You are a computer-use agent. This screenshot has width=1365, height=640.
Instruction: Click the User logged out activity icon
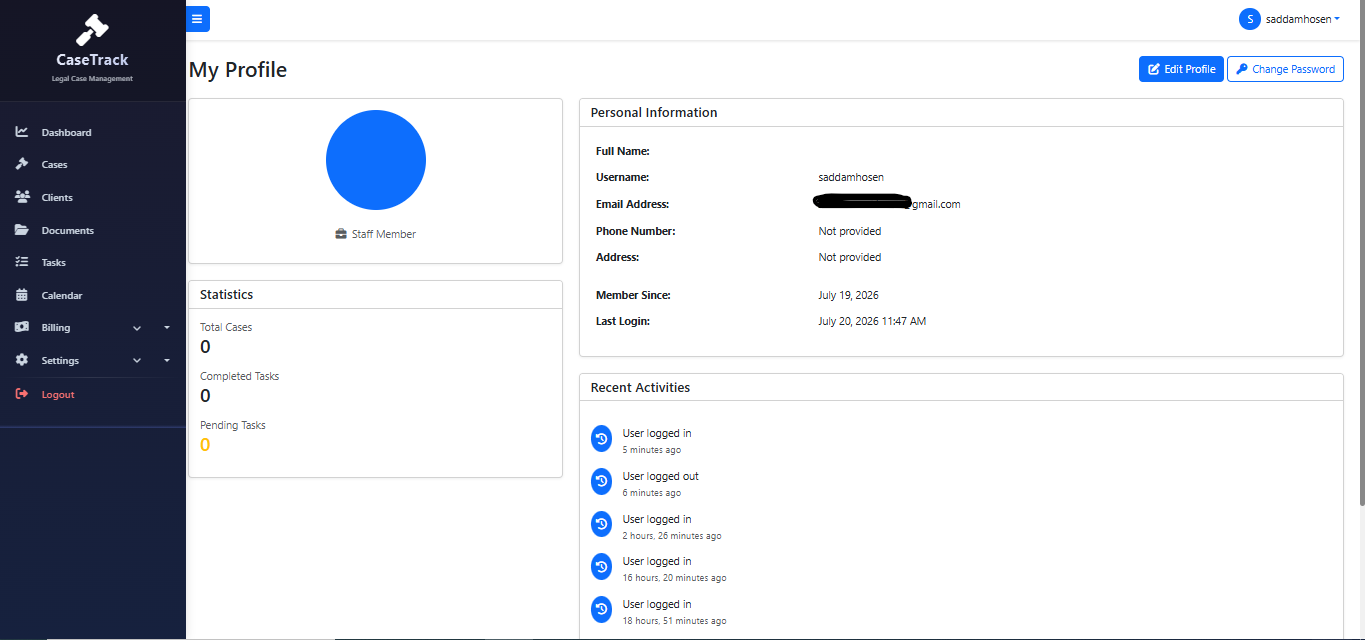pyautogui.click(x=601, y=481)
